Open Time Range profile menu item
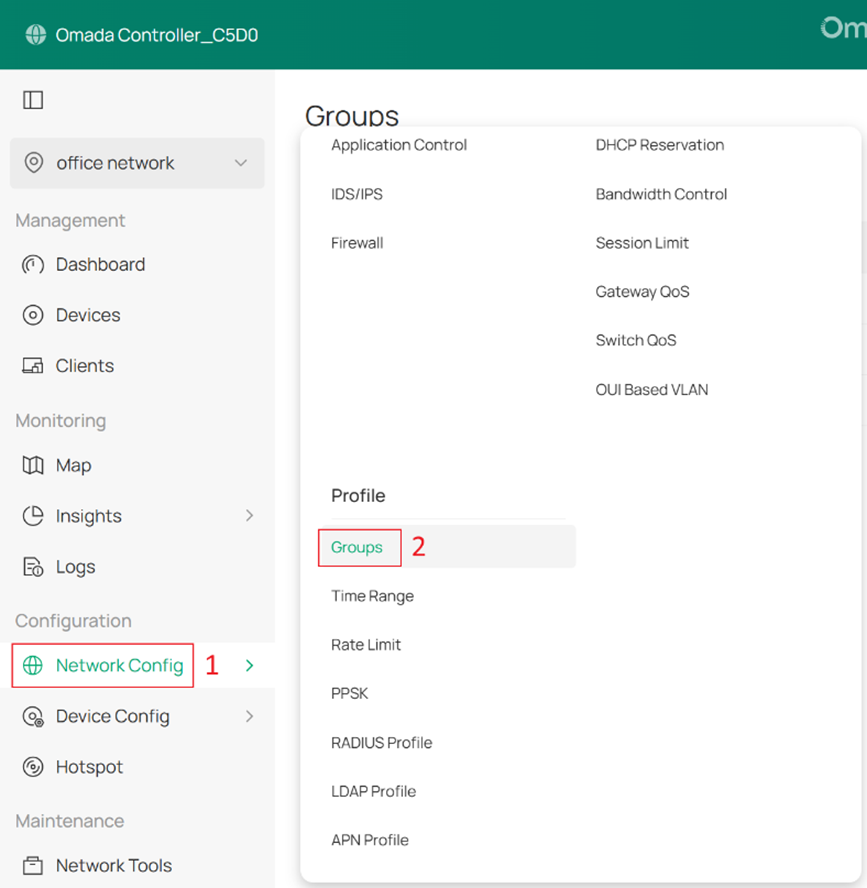867x888 pixels. [372, 596]
